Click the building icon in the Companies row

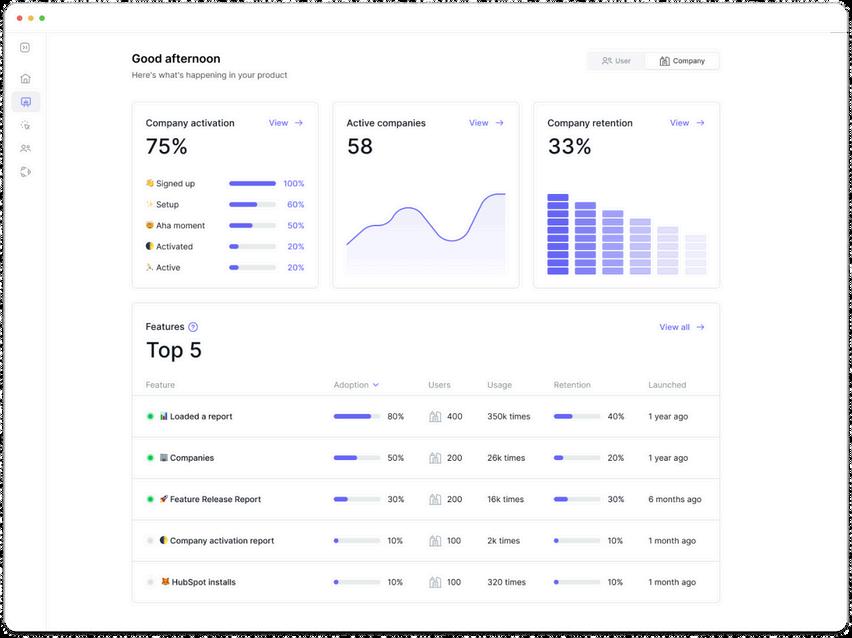(x=435, y=458)
